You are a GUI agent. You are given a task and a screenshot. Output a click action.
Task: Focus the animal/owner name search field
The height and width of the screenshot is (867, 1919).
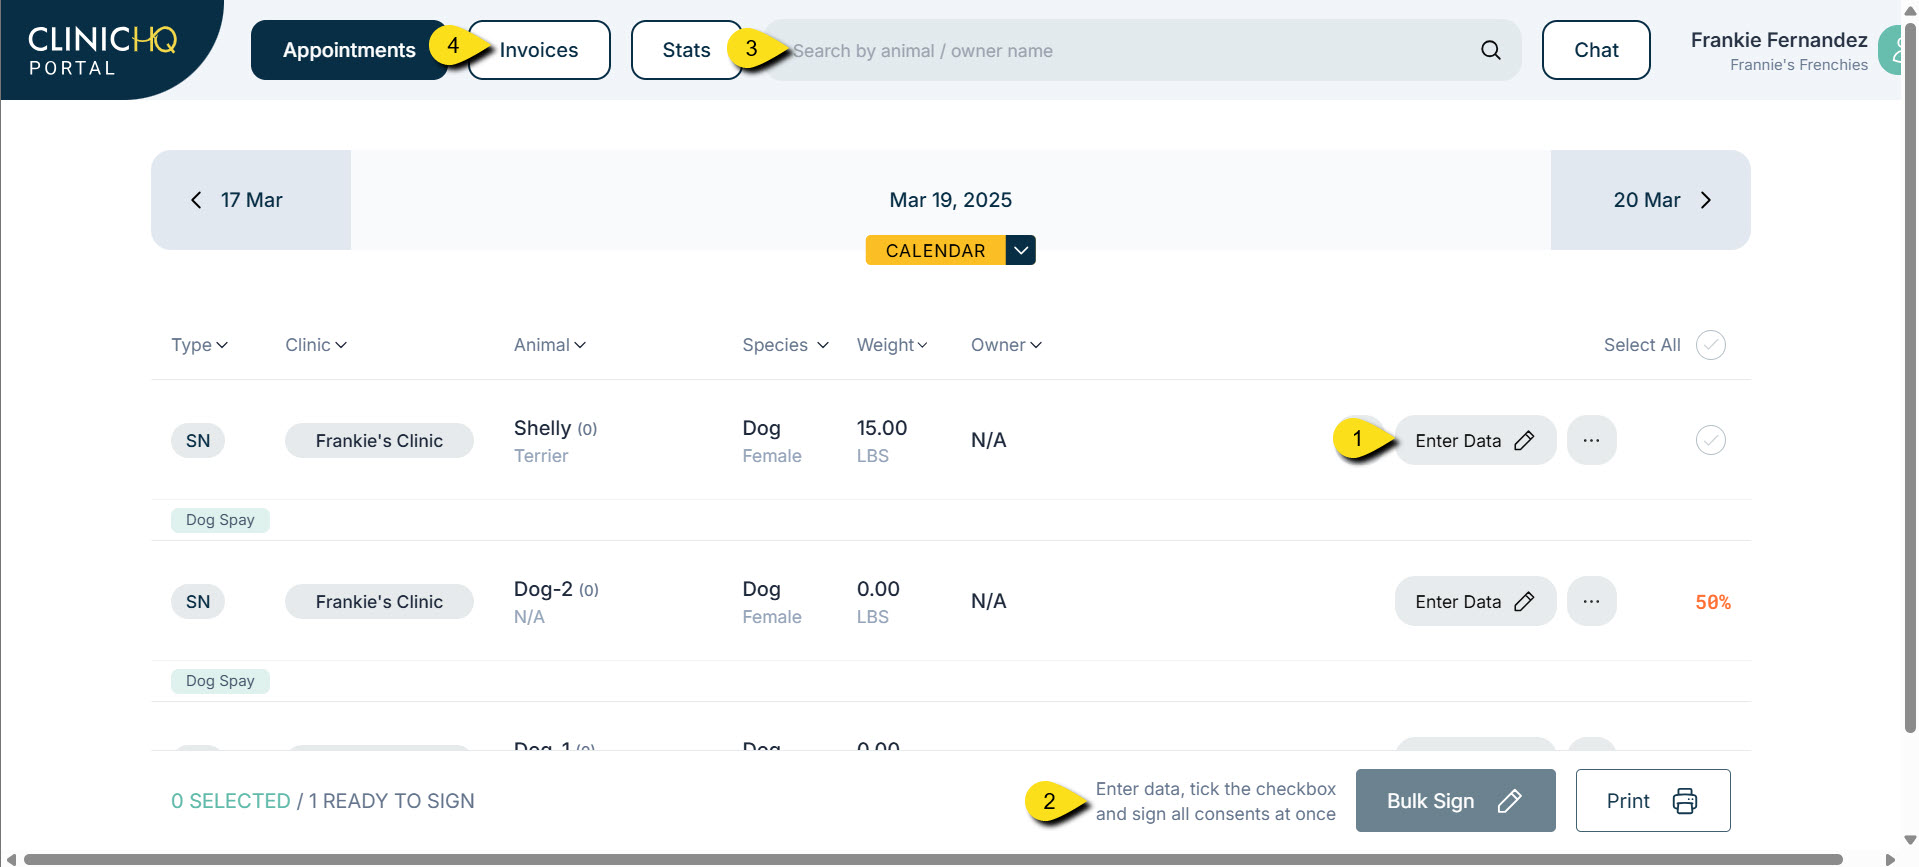click(1120, 50)
